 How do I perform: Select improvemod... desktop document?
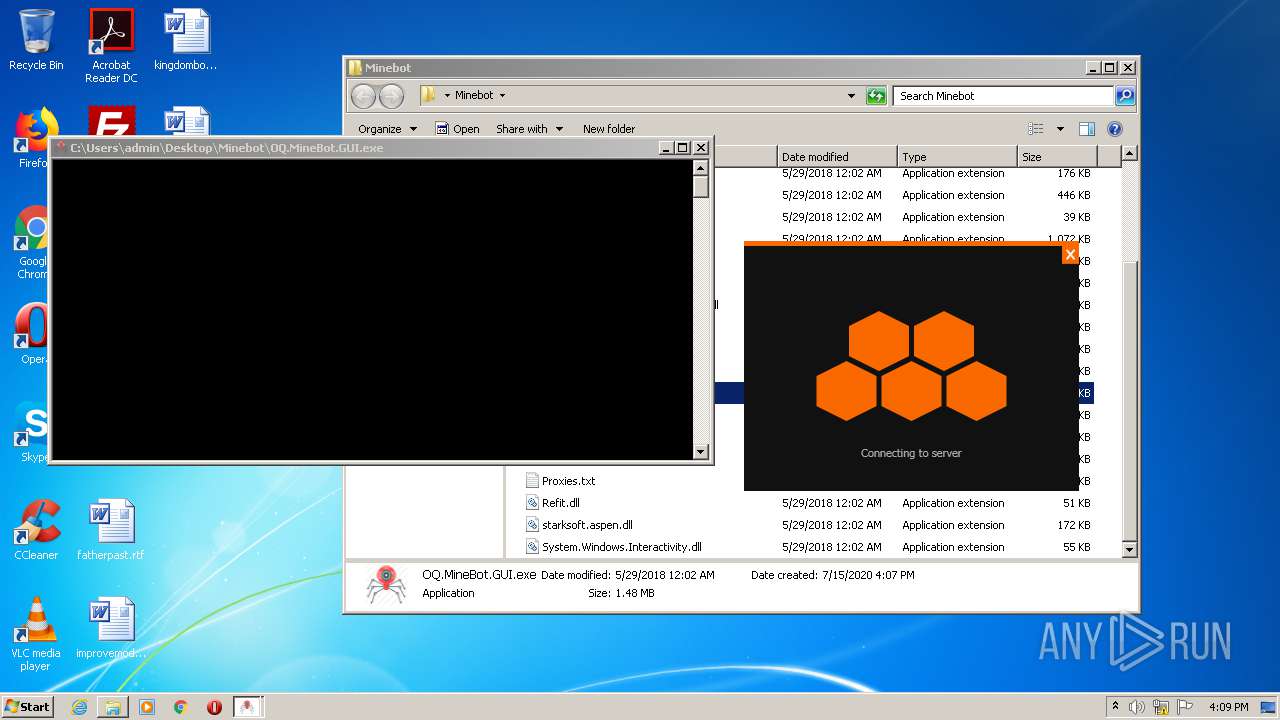tap(111, 628)
